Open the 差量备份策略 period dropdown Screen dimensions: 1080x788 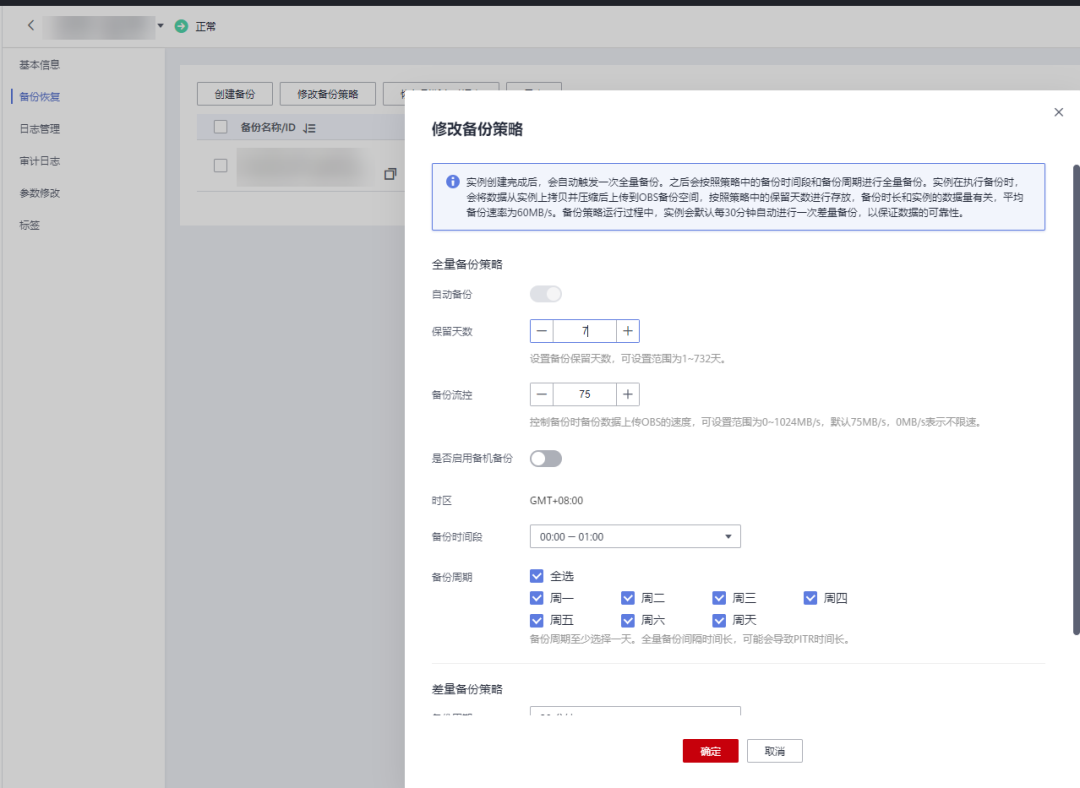[635, 714]
